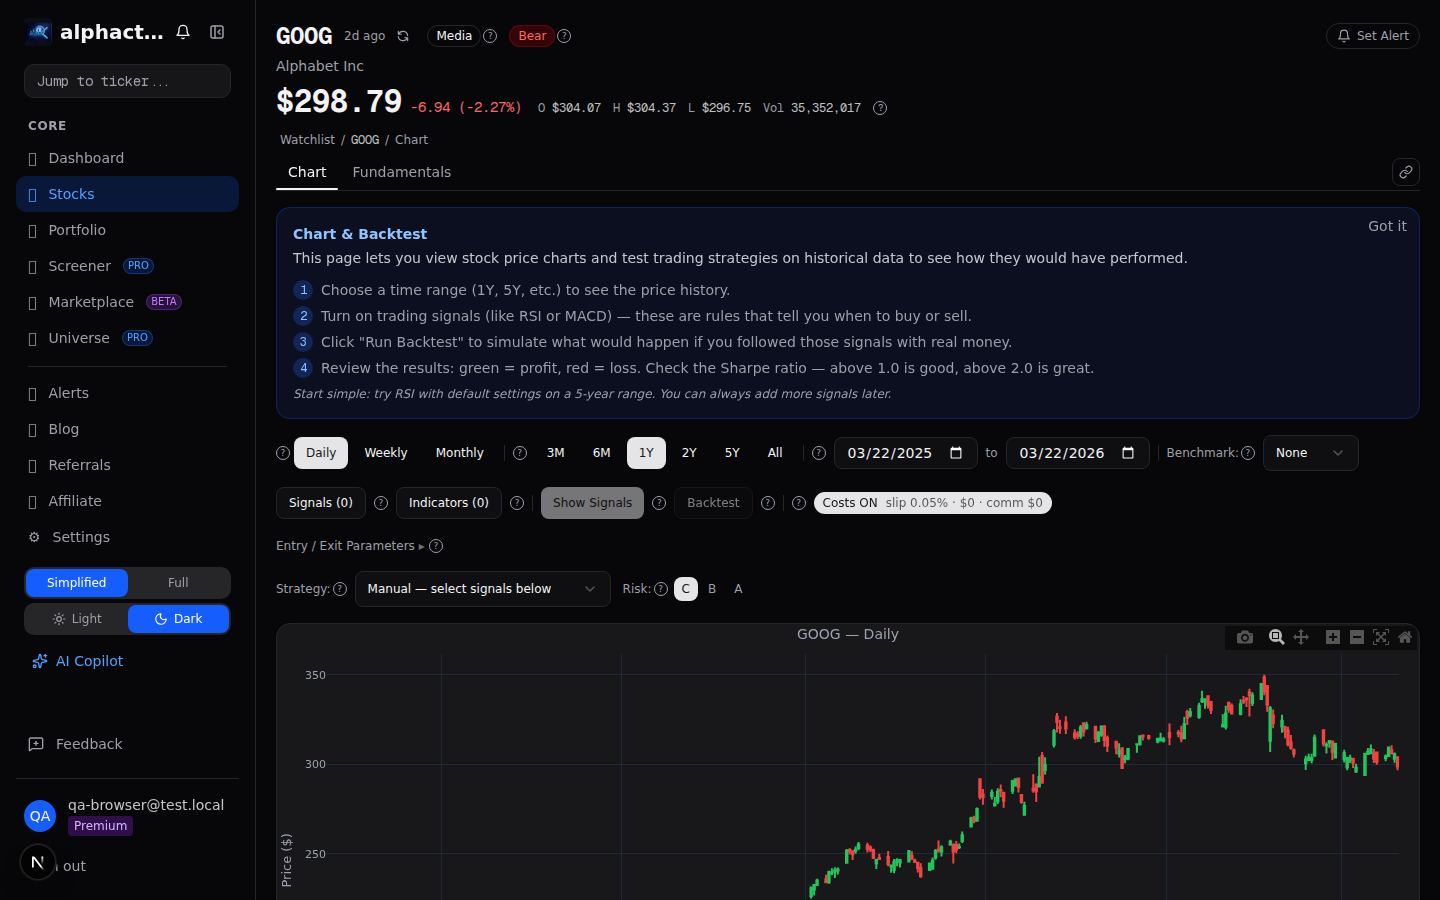Click the refresh icon next to GOOG
Image resolution: width=1440 pixels, height=900 pixels.
pos(403,35)
